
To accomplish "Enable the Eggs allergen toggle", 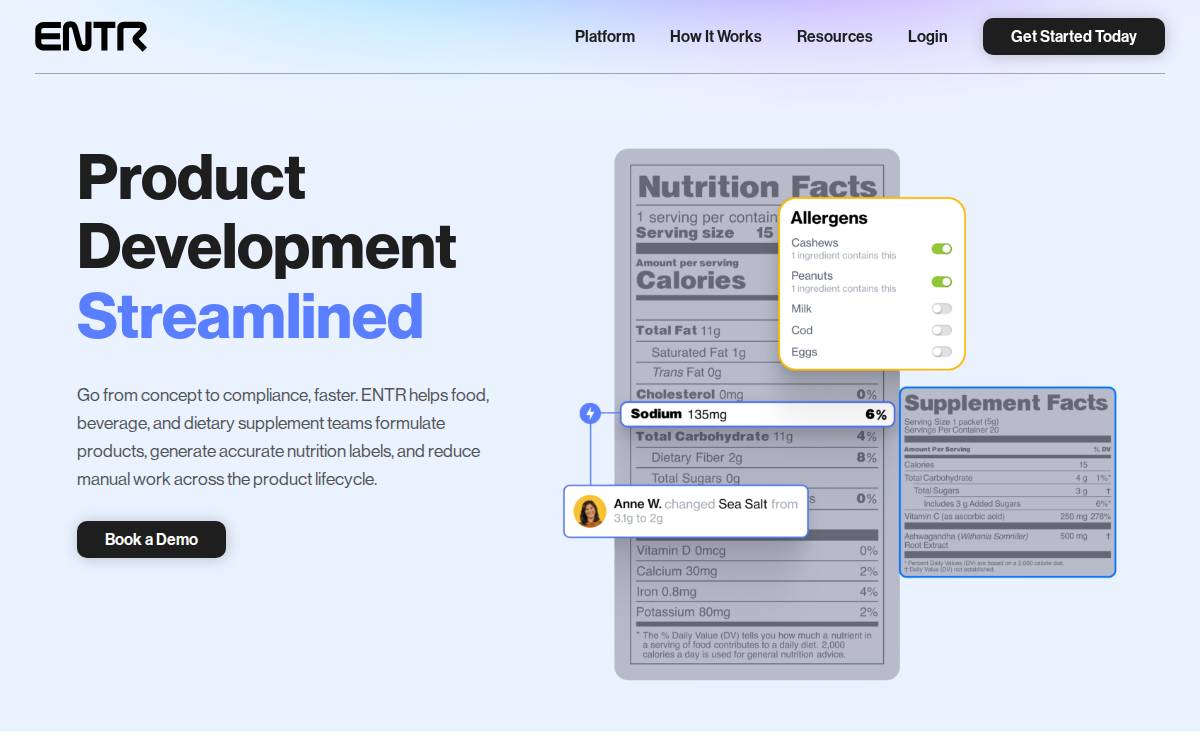I will pos(942,352).
